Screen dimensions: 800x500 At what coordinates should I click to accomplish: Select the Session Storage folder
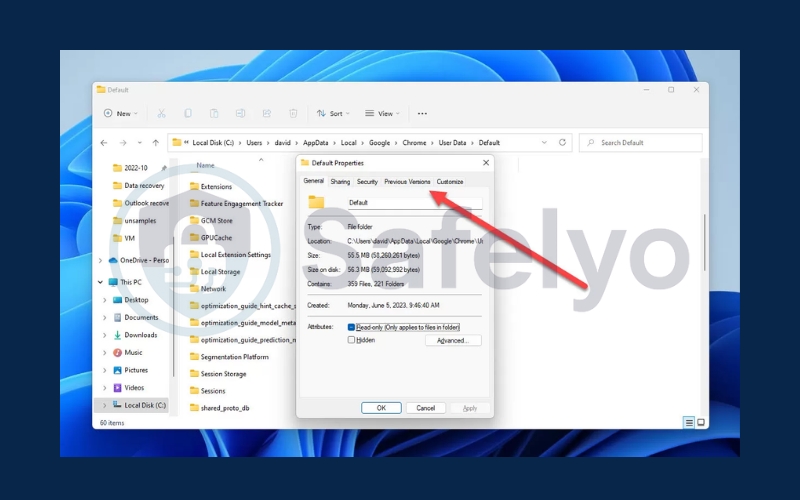(218, 374)
